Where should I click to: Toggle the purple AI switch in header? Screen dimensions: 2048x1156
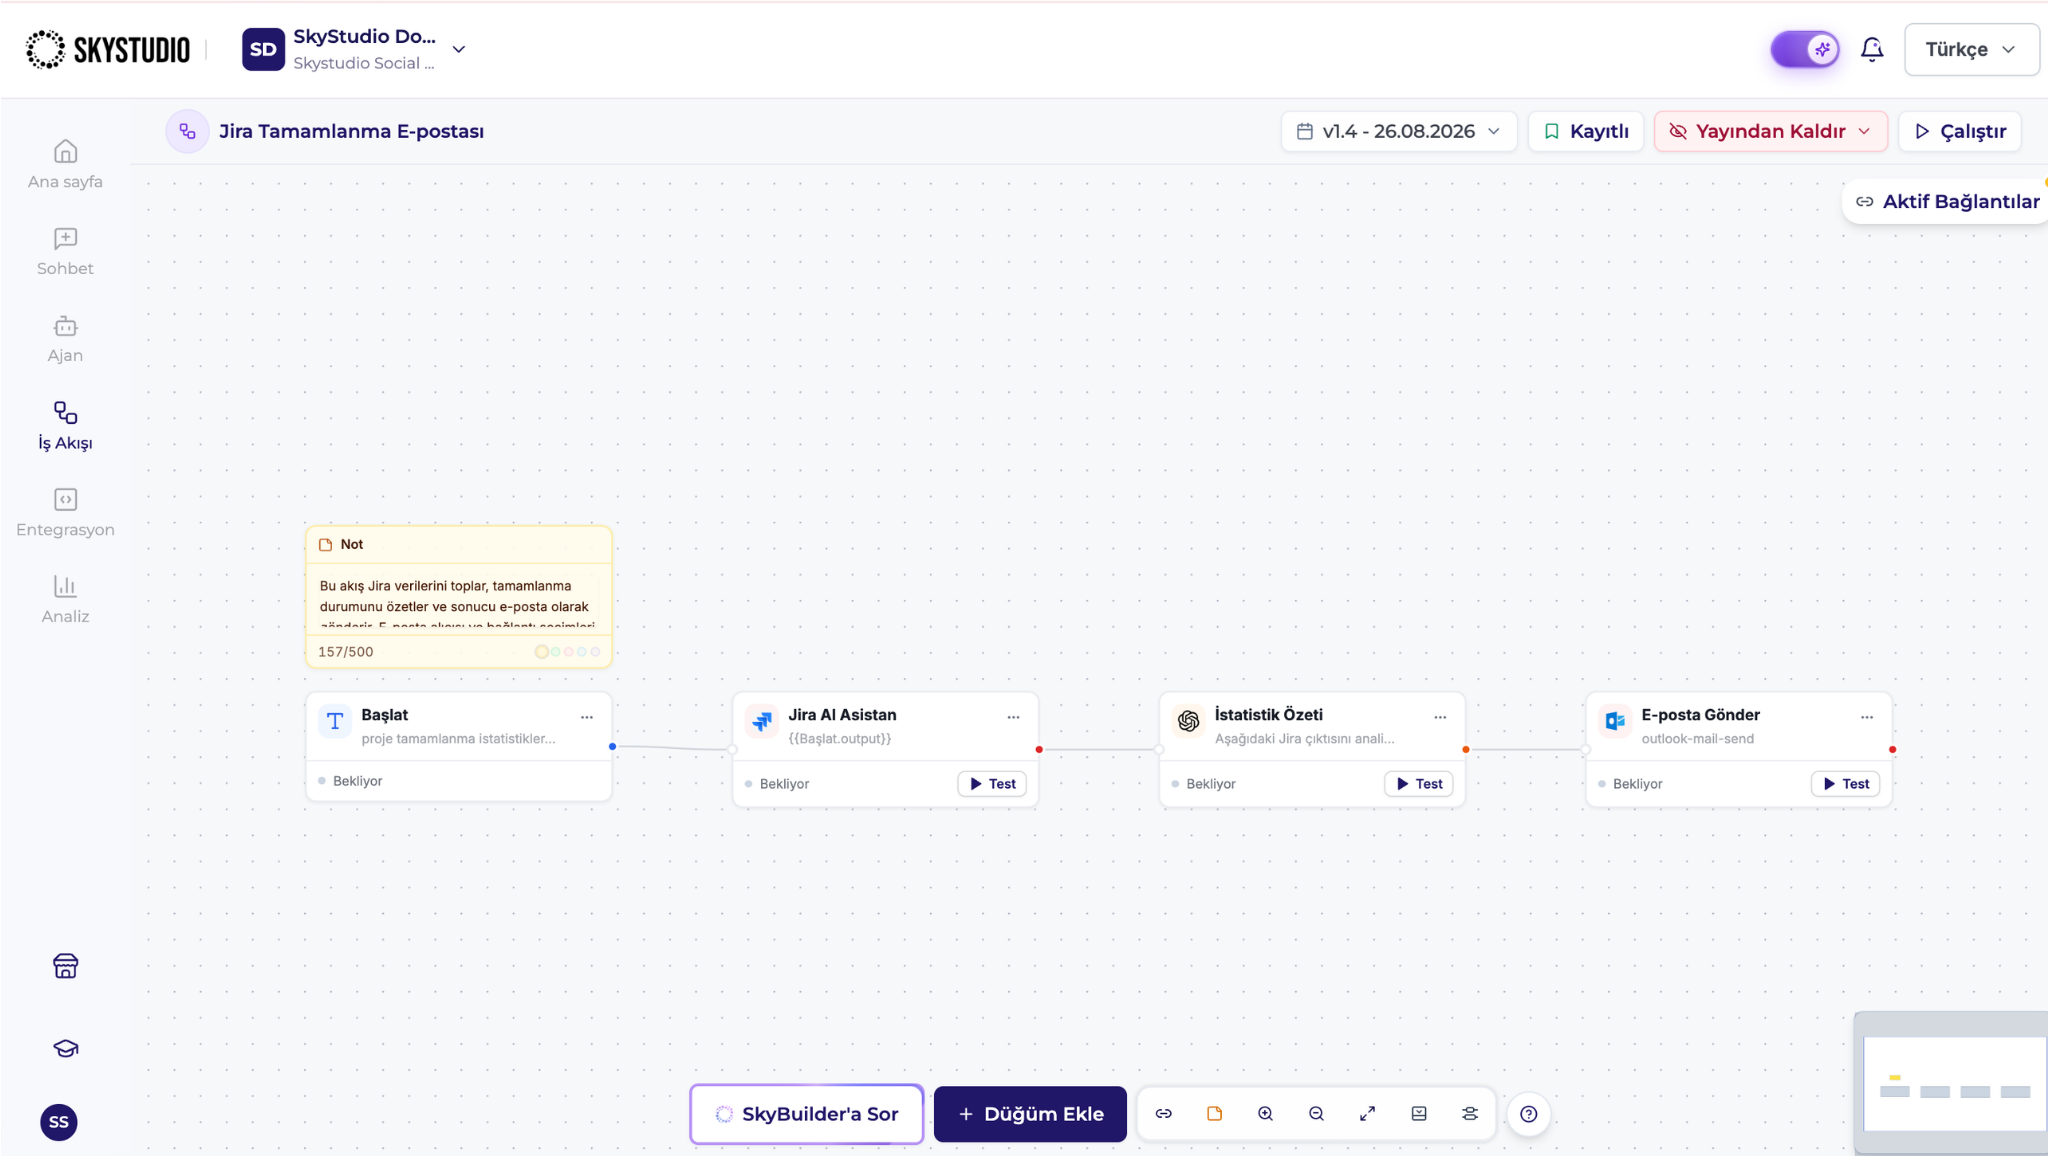coord(1805,49)
